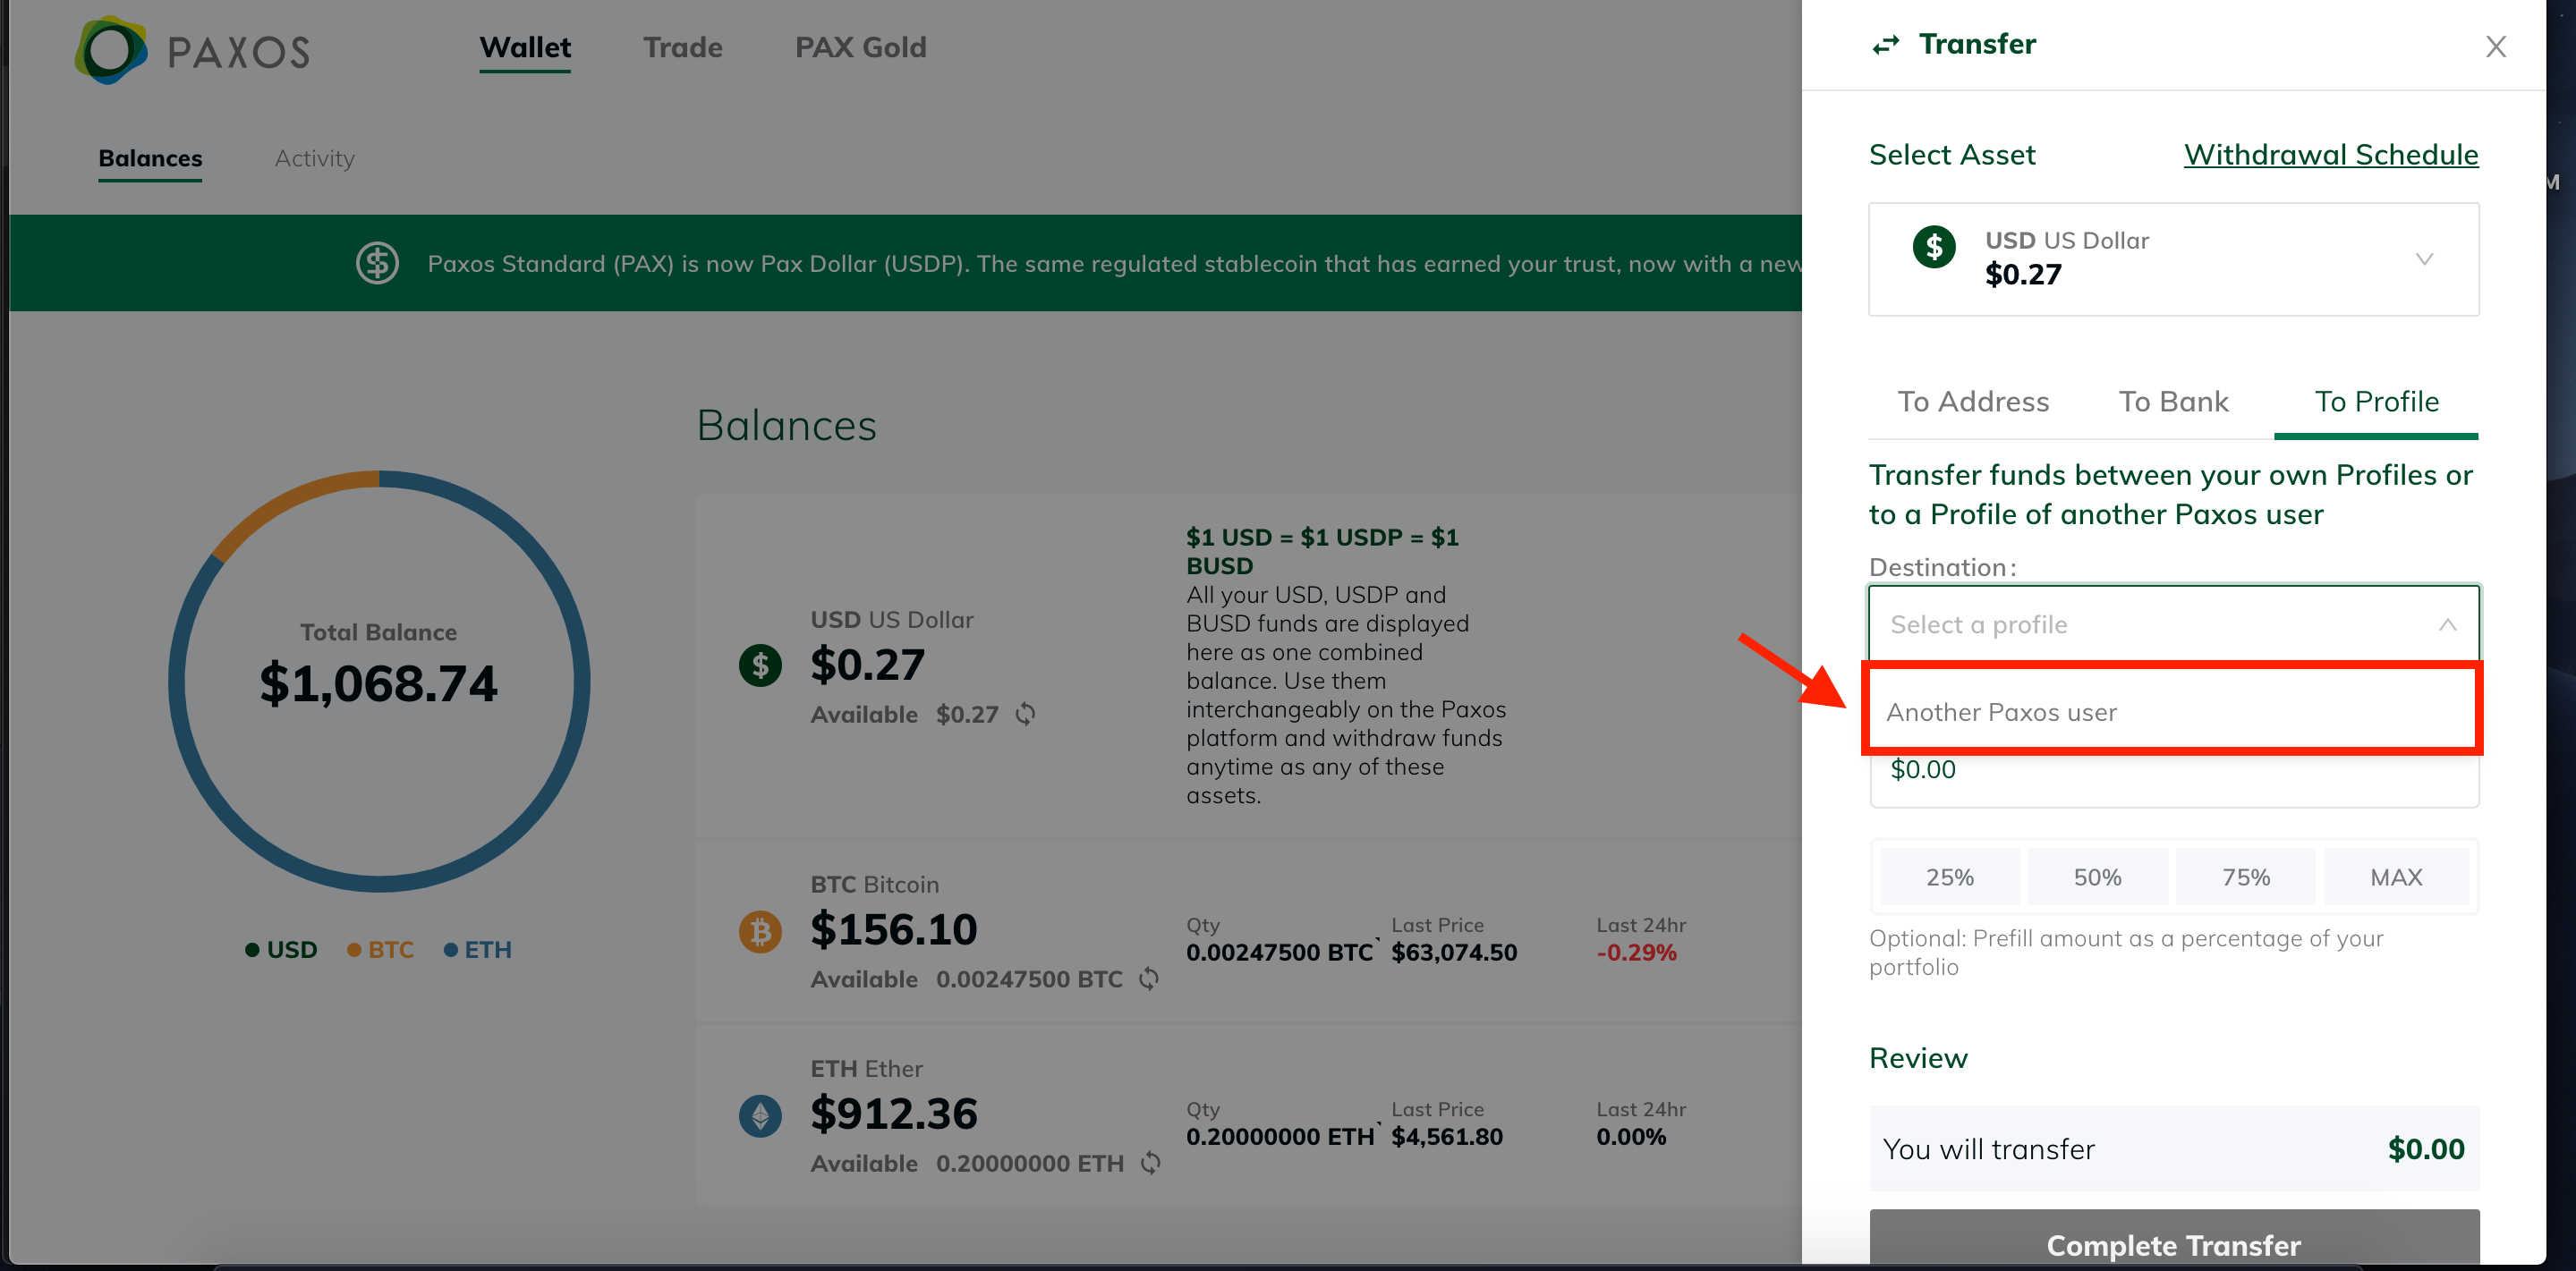Click the Review section heading
2576x1271 pixels.
tap(1918, 1058)
